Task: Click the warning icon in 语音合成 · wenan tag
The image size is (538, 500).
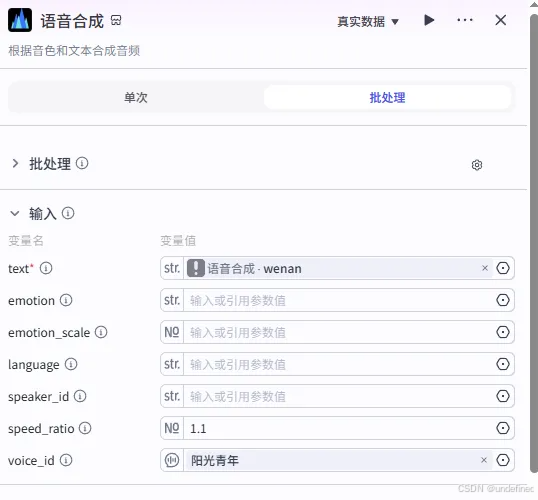Action: click(x=196, y=268)
